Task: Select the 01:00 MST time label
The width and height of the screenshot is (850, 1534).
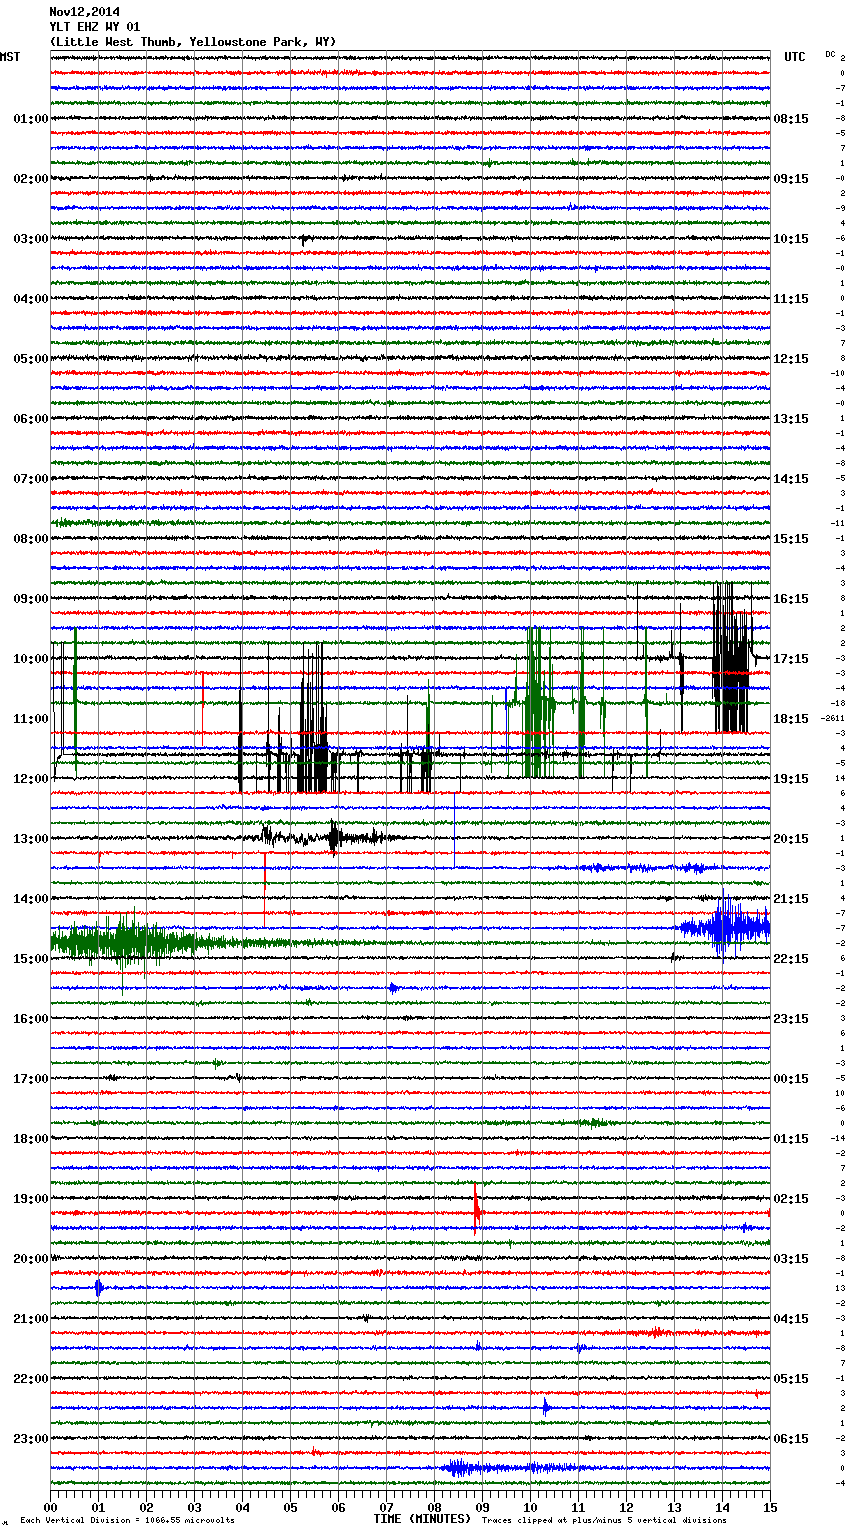Action: click(x=30, y=119)
